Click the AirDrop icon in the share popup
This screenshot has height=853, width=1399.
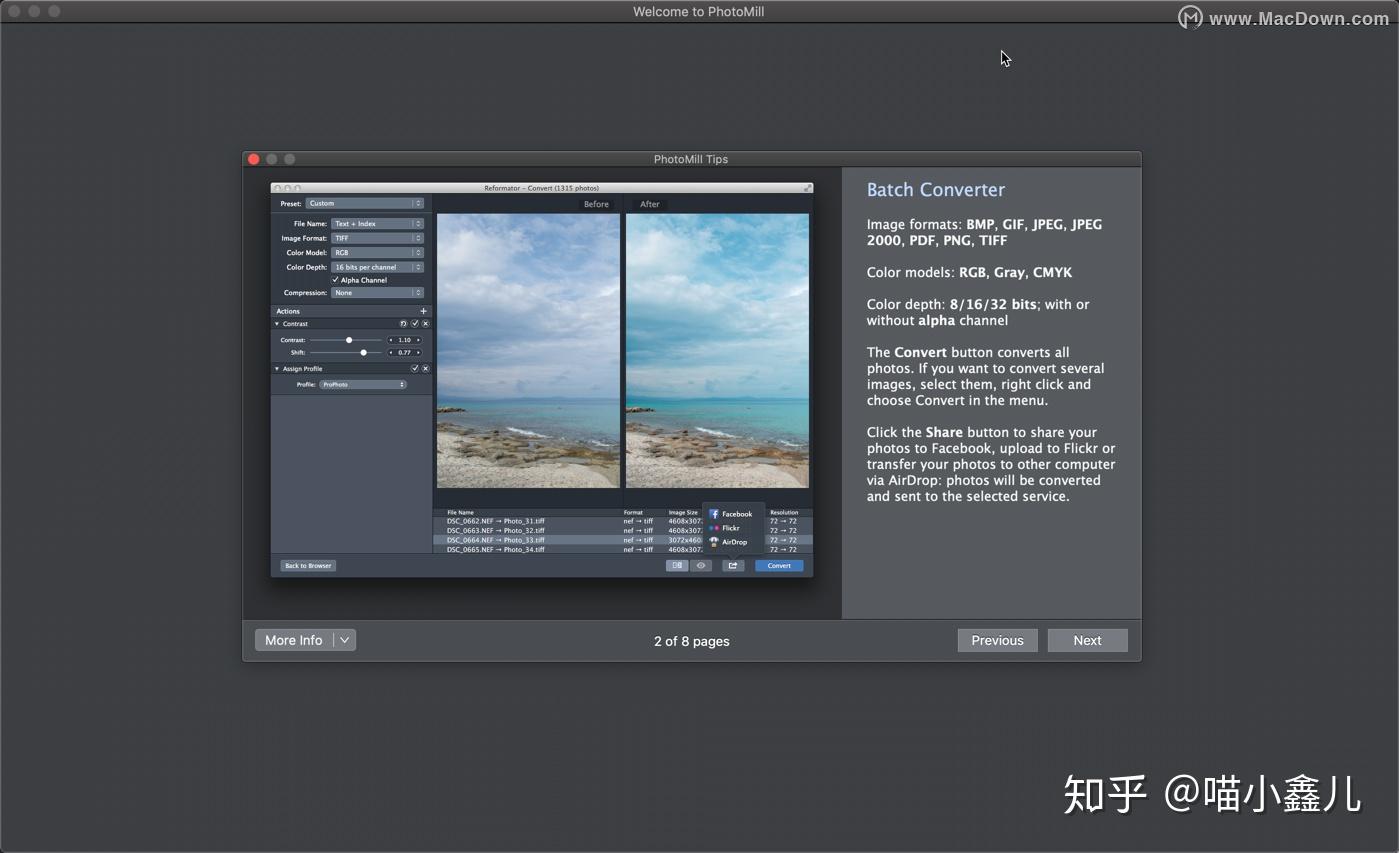714,542
